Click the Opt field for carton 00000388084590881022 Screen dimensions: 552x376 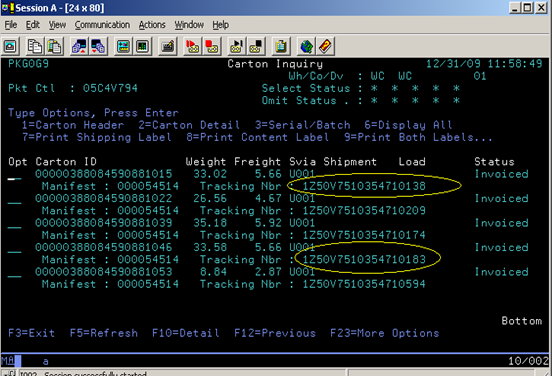tap(14, 200)
